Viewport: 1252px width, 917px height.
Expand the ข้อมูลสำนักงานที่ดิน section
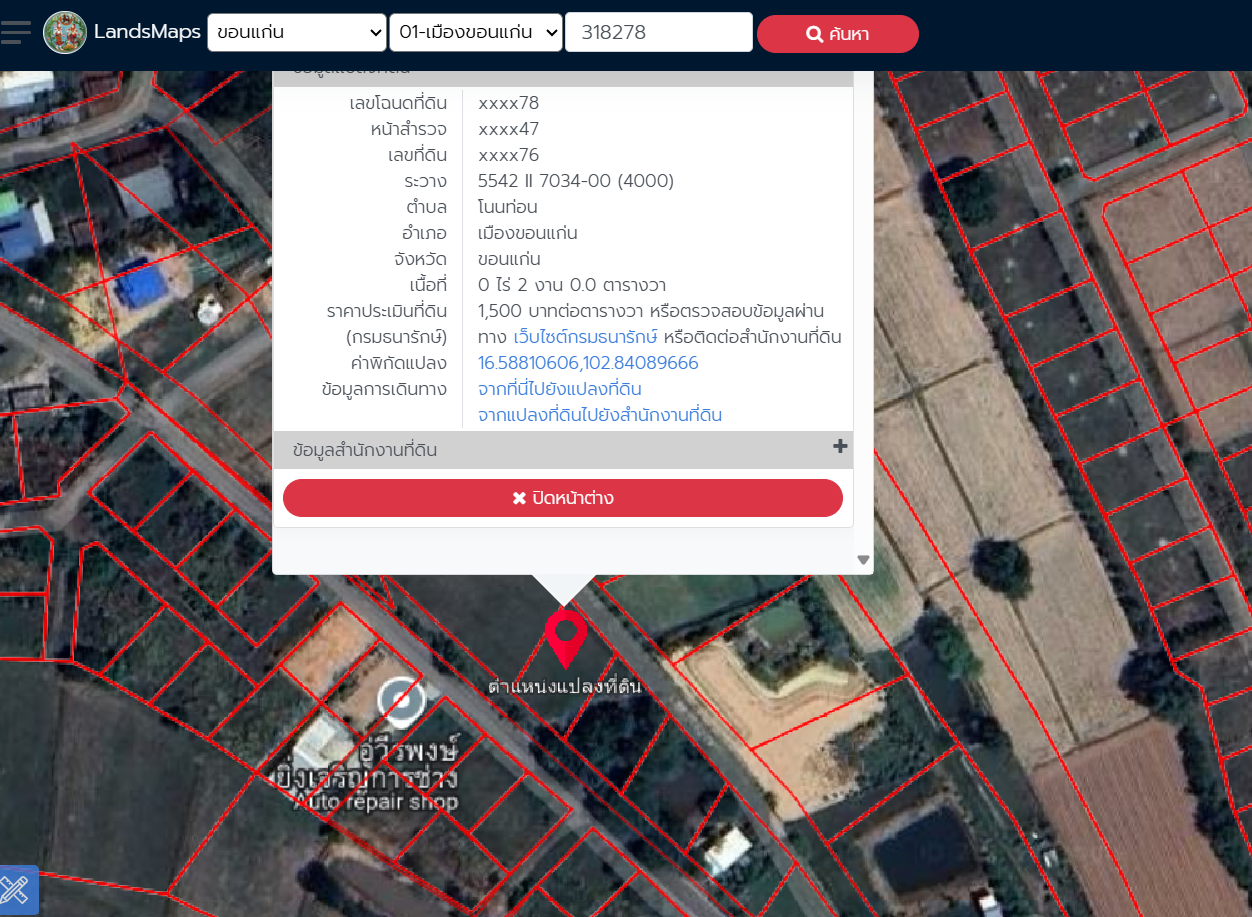click(x=365, y=450)
